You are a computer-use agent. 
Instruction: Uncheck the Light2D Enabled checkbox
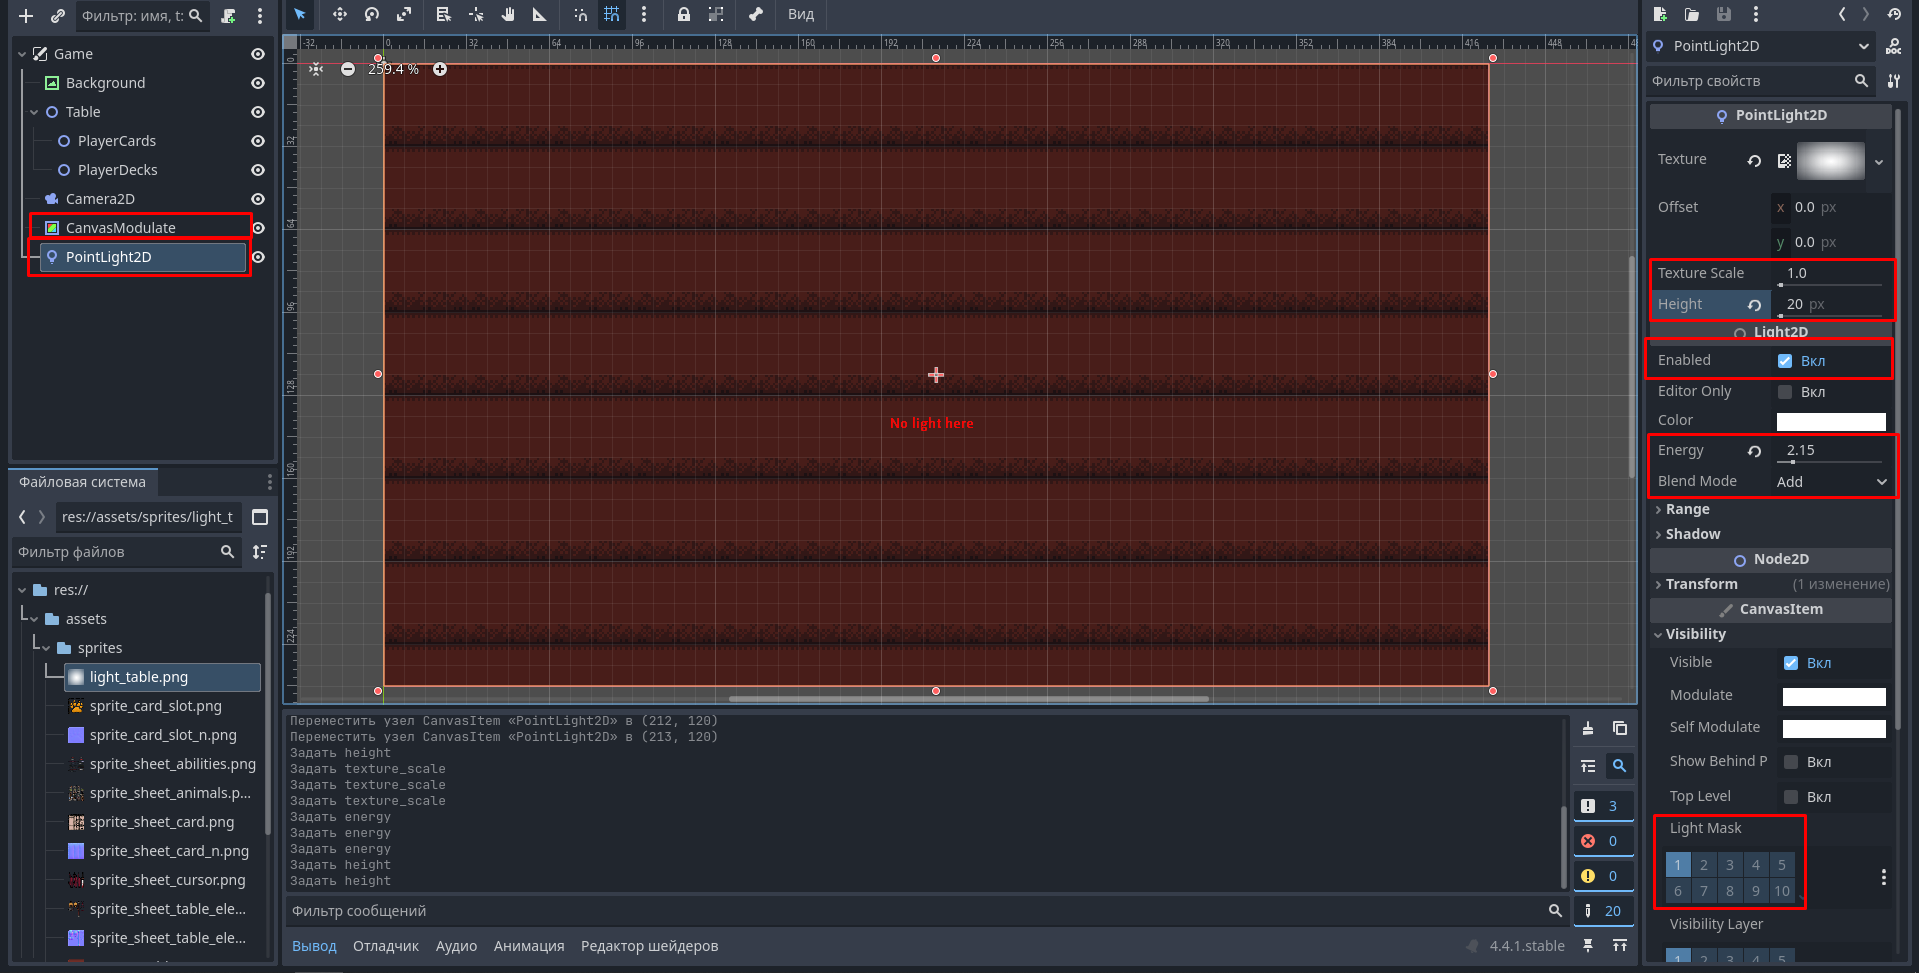point(1785,361)
